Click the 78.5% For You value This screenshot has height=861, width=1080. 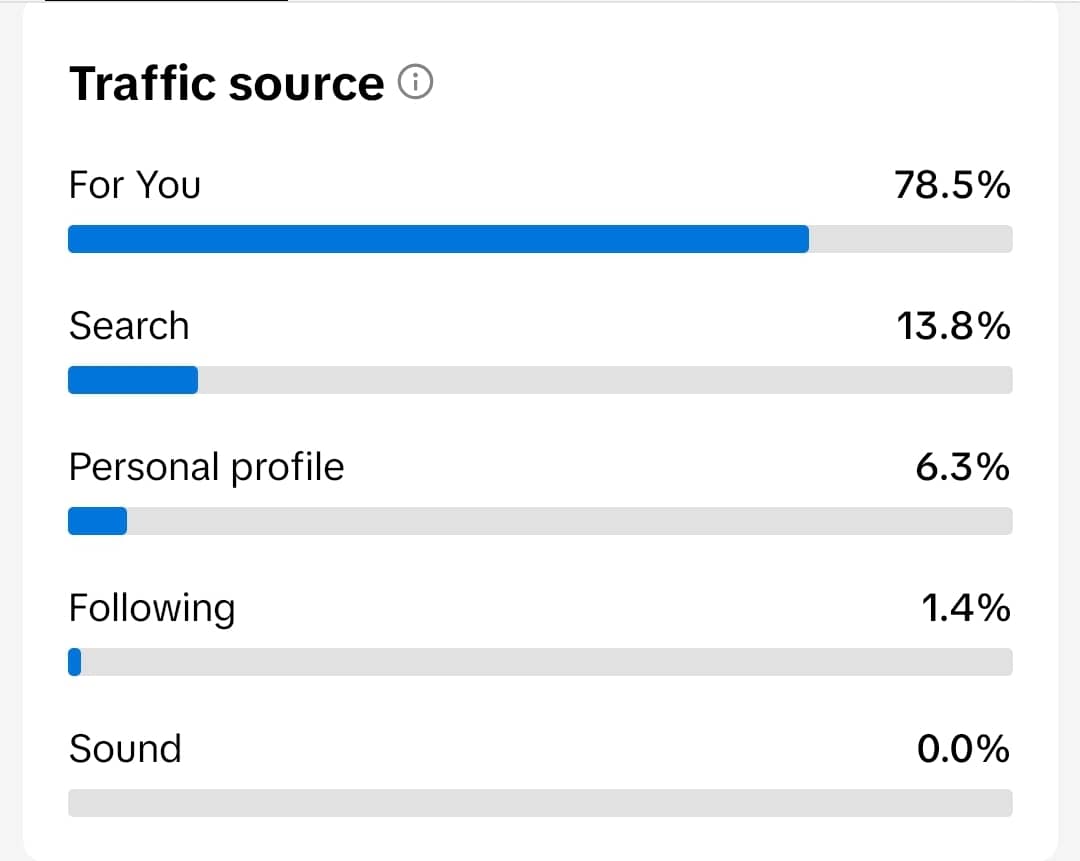click(x=952, y=185)
